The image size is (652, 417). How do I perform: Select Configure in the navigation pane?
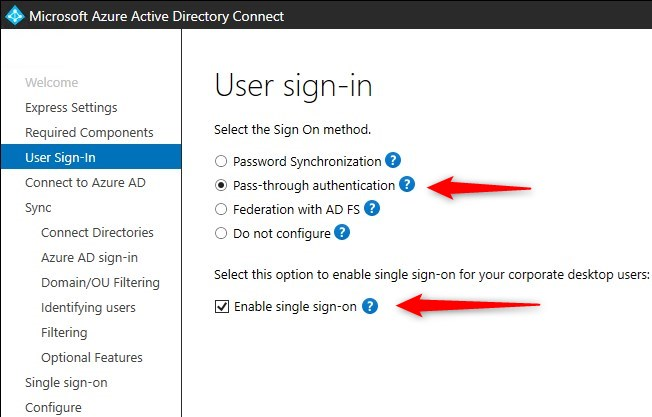(x=53, y=407)
